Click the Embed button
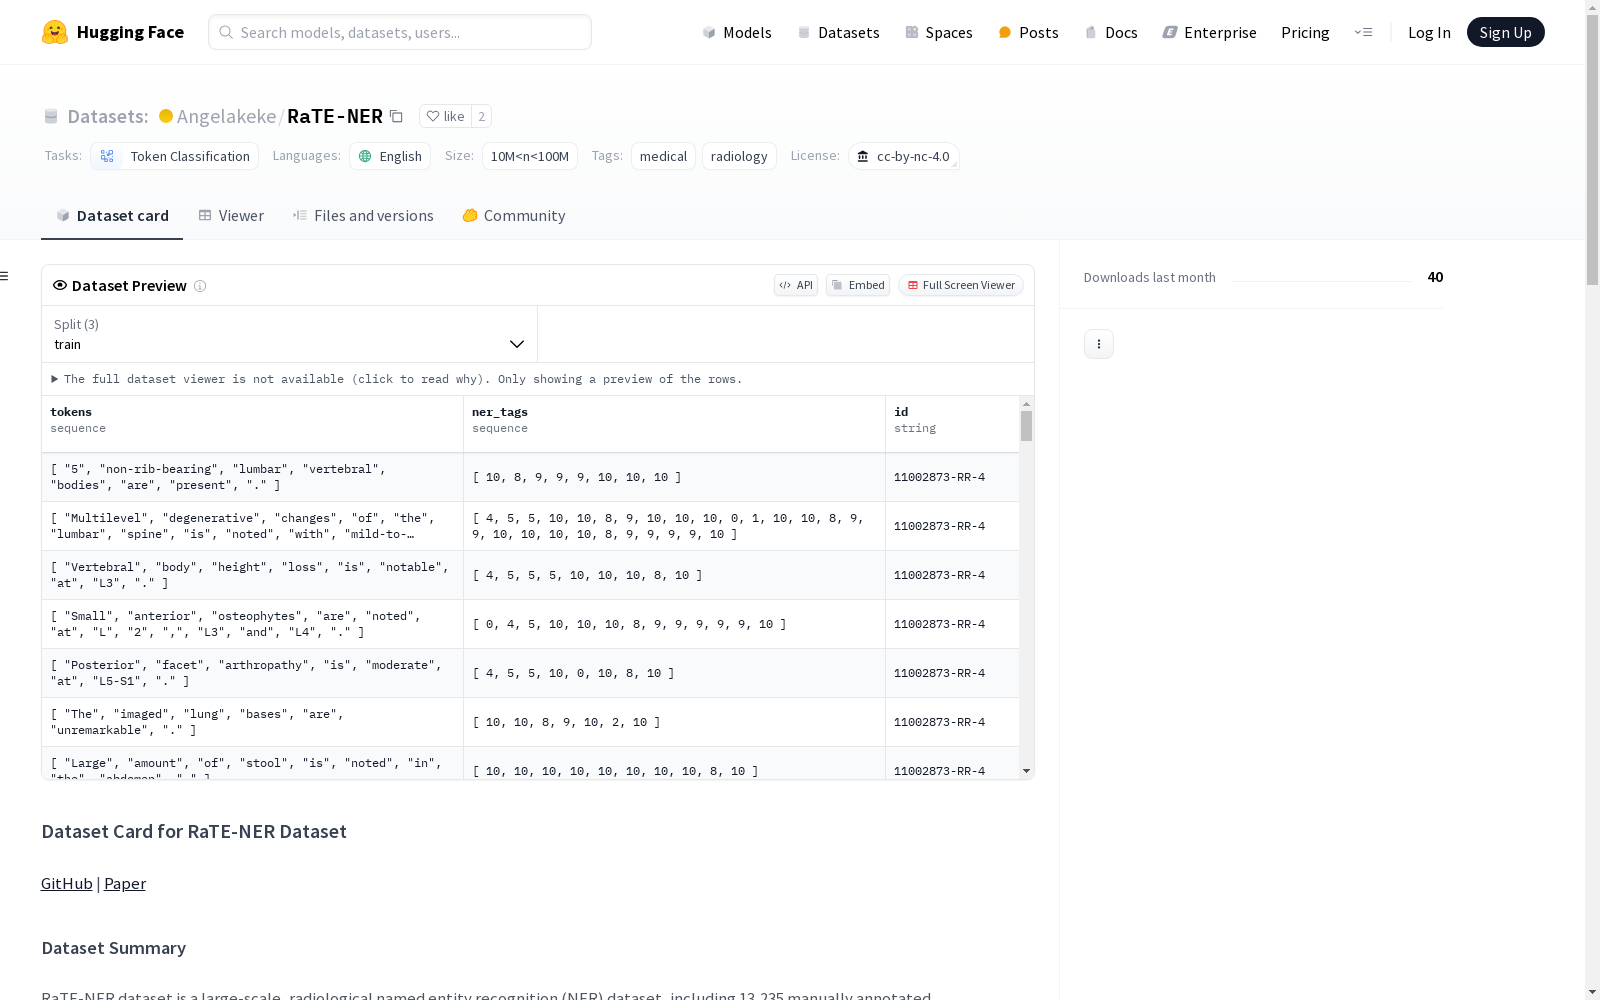The image size is (1600, 1000). coord(858,285)
